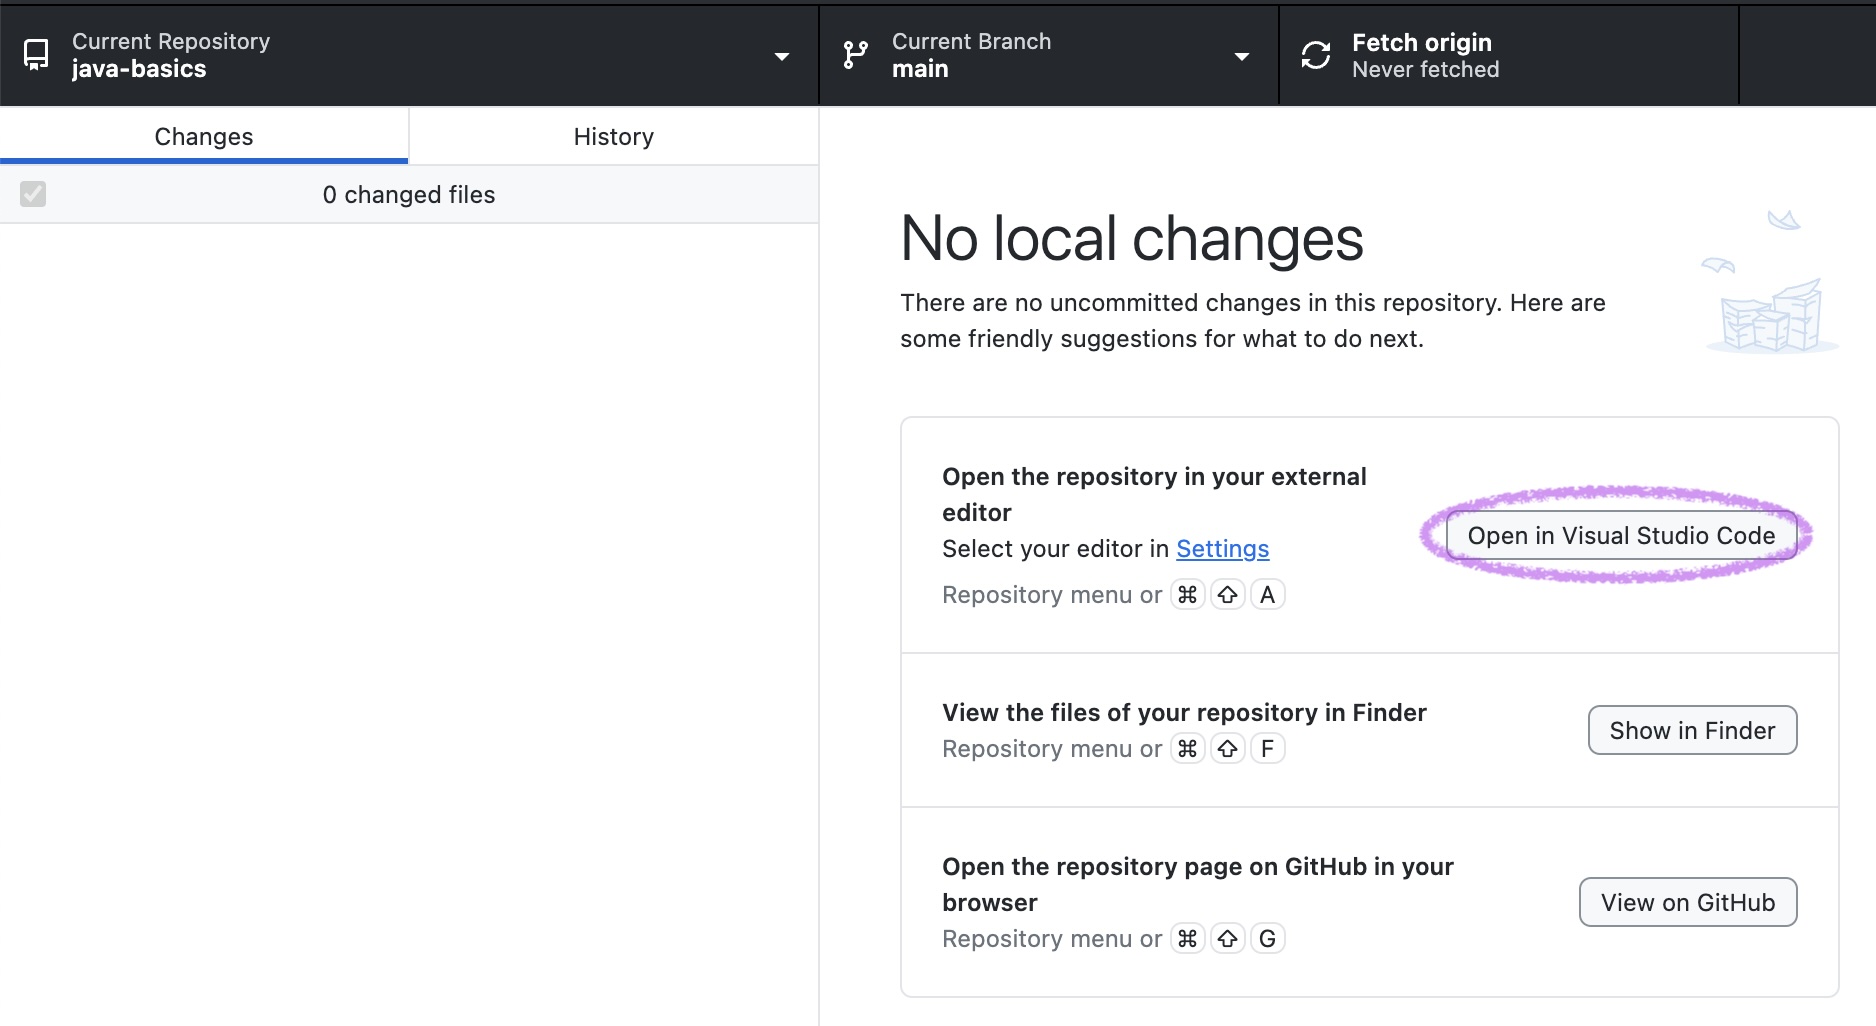Click the Shift key badge next to shortcut A

(x=1227, y=594)
